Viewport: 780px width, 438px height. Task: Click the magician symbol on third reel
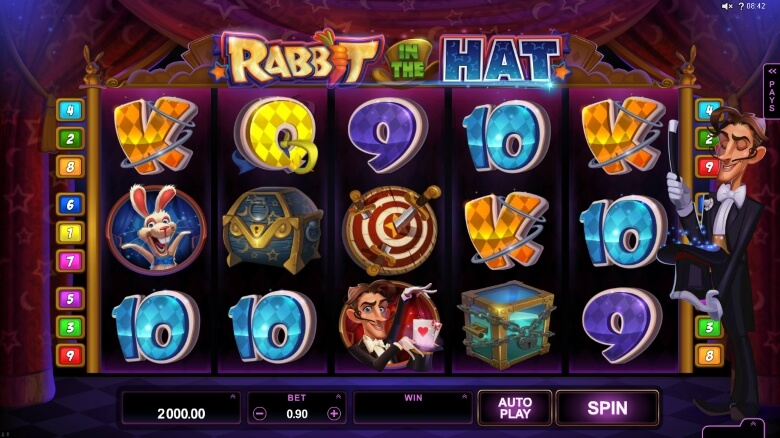[x=390, y=325]
